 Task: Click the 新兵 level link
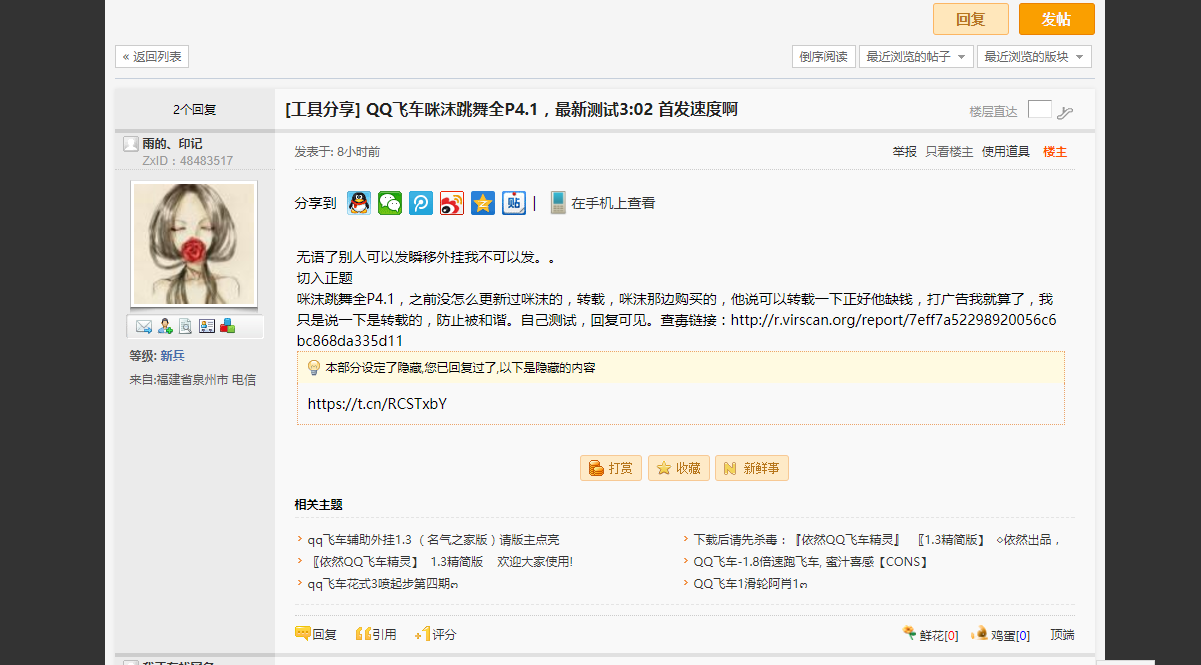click(172, 356)
